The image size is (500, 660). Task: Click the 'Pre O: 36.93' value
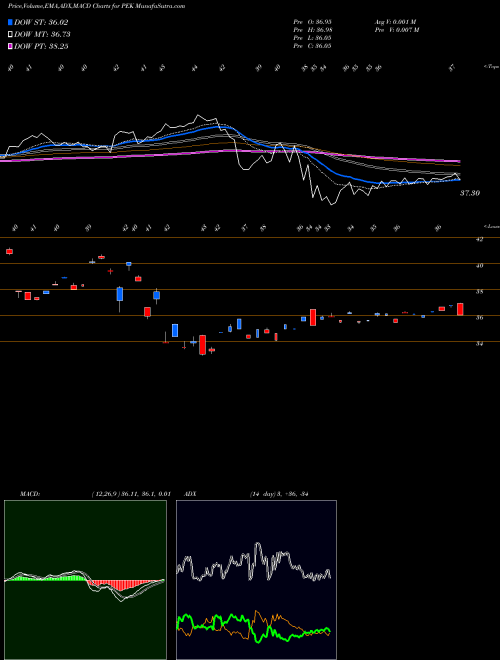(312, 22)
